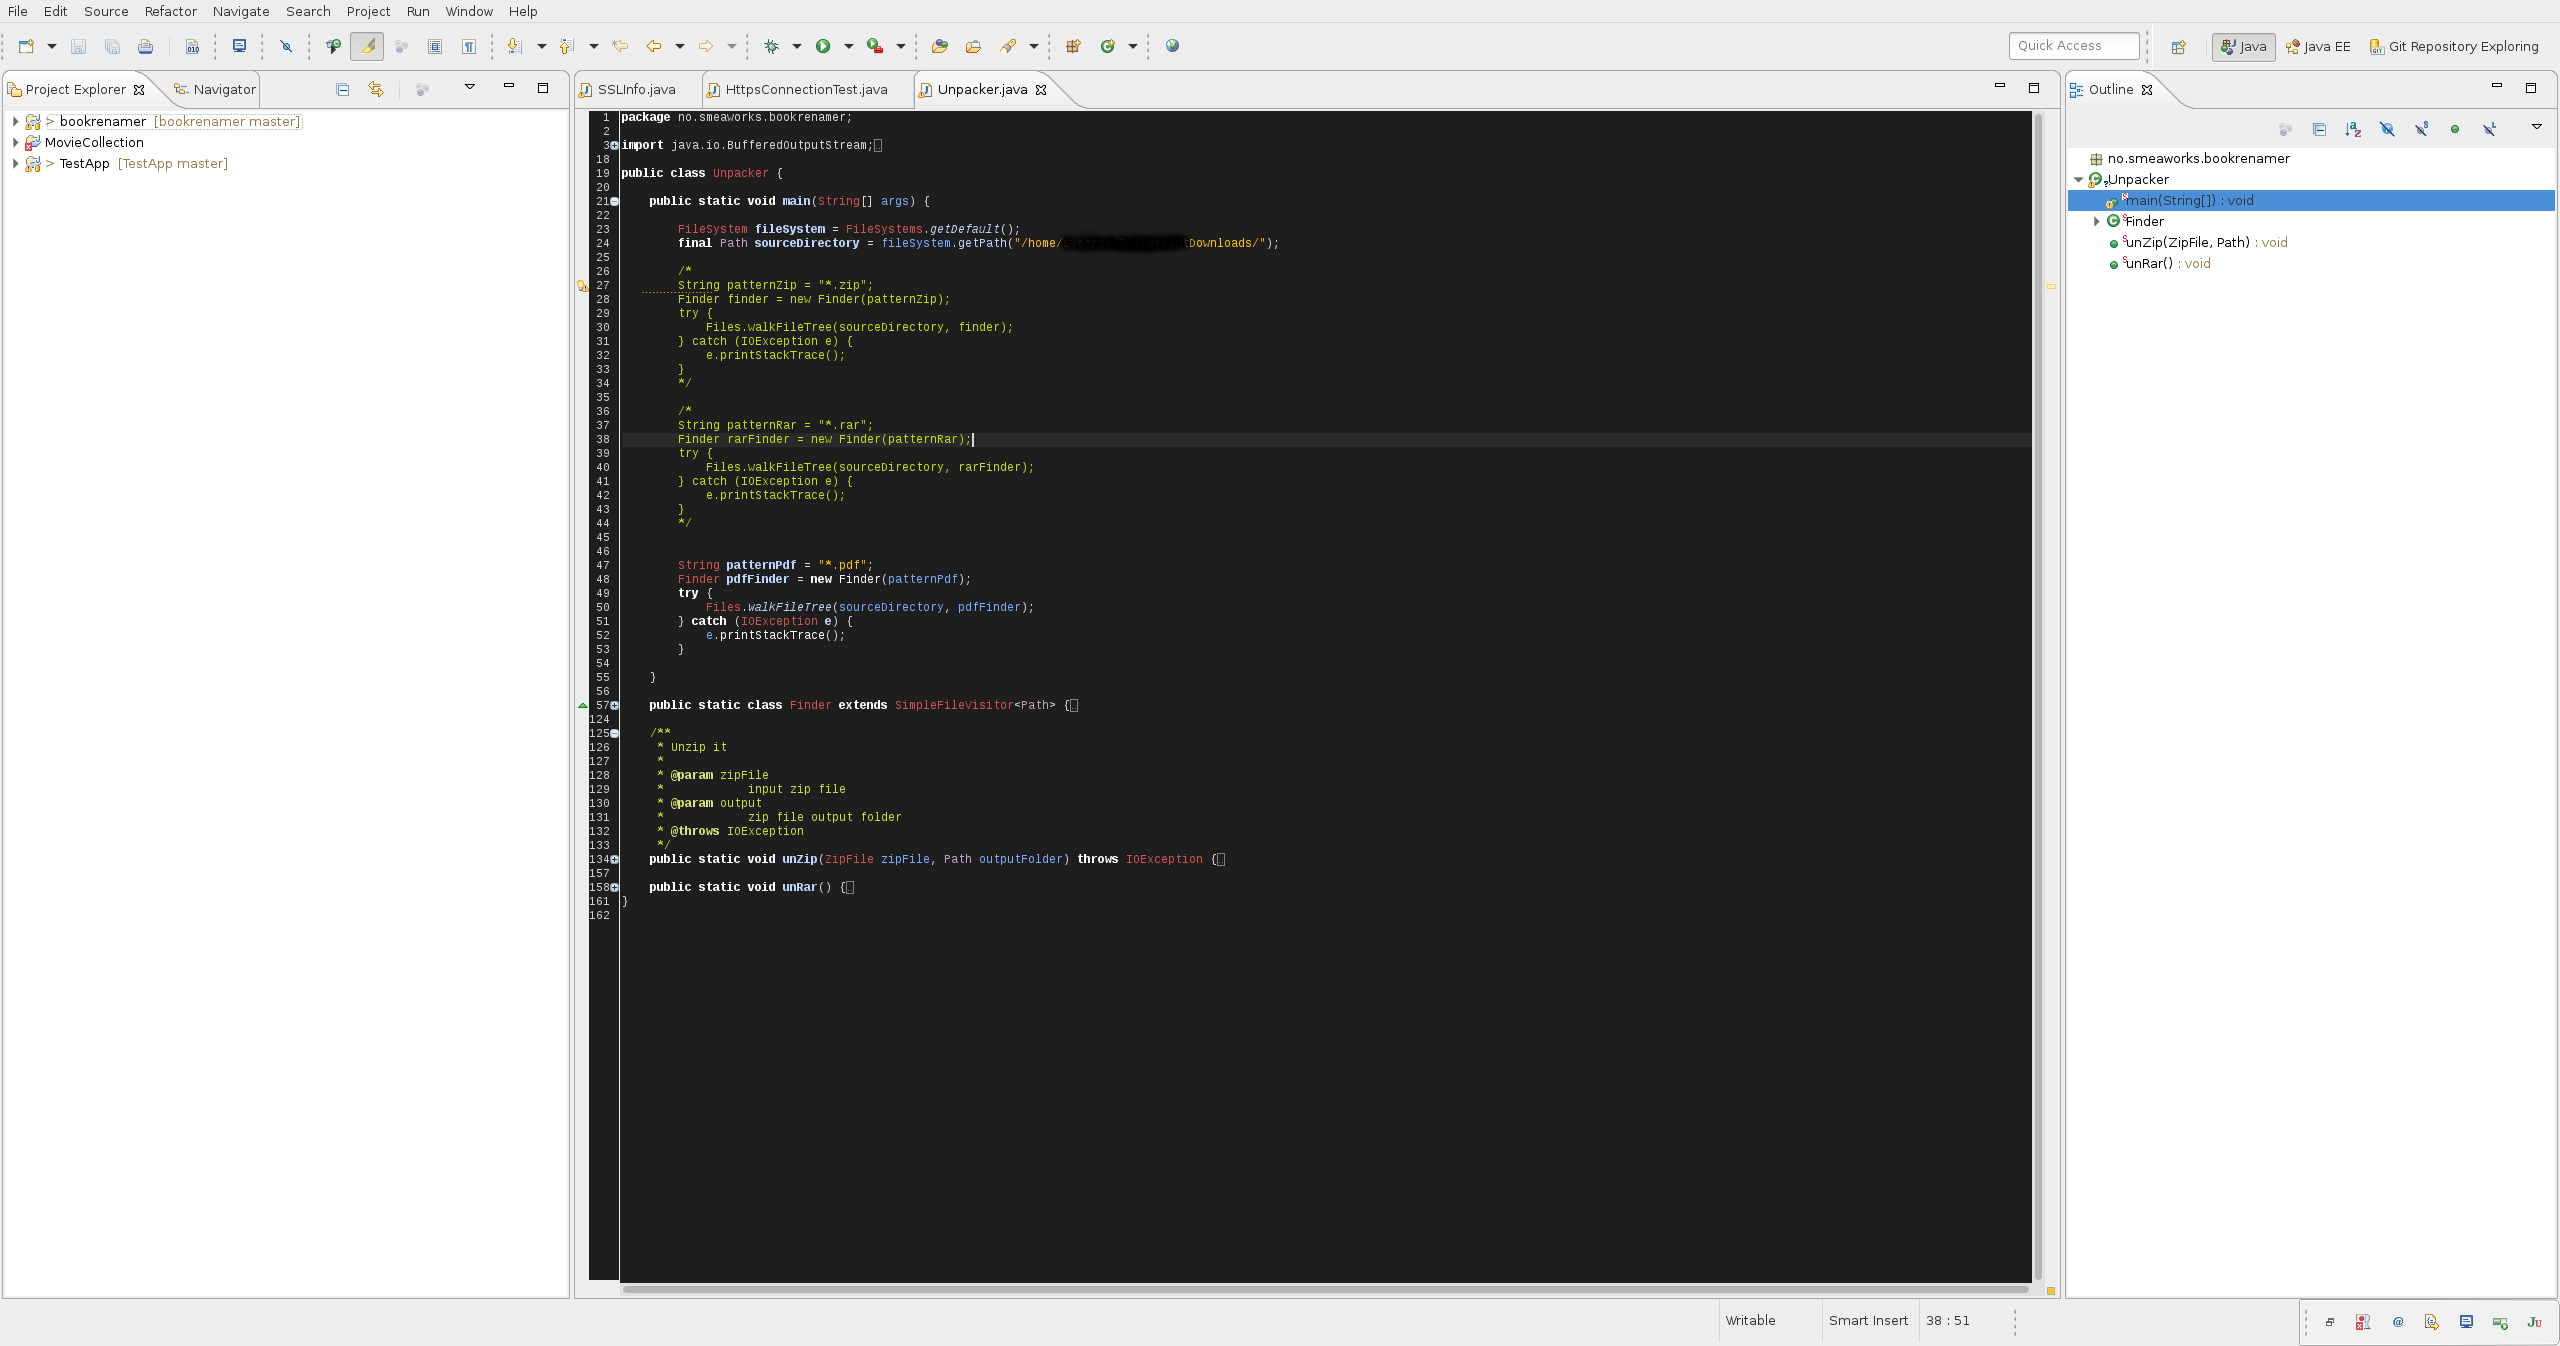2560x1346 pixels.
Task: Click the New Java Package icon
Action: pos(1073,46)
